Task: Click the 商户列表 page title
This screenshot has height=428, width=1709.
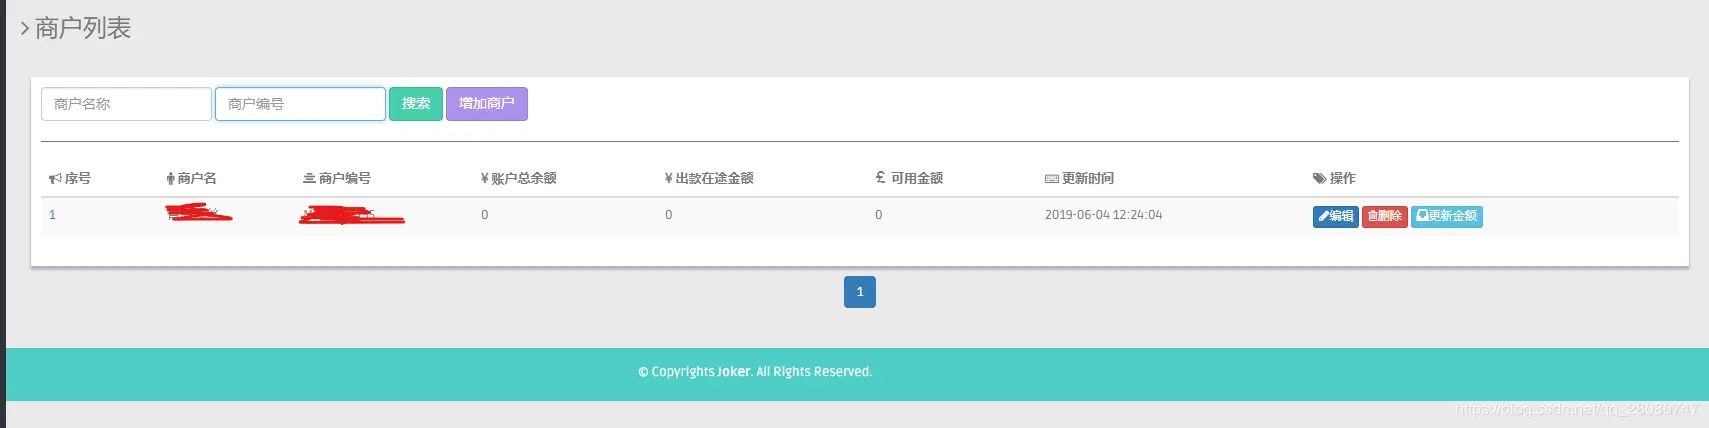Action: tap(83, 28)
